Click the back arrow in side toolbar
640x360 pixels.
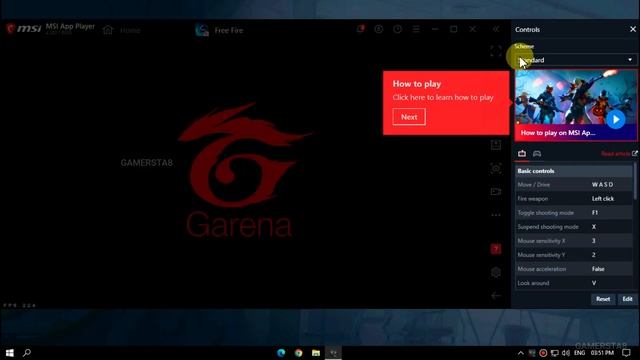(496, 296)
